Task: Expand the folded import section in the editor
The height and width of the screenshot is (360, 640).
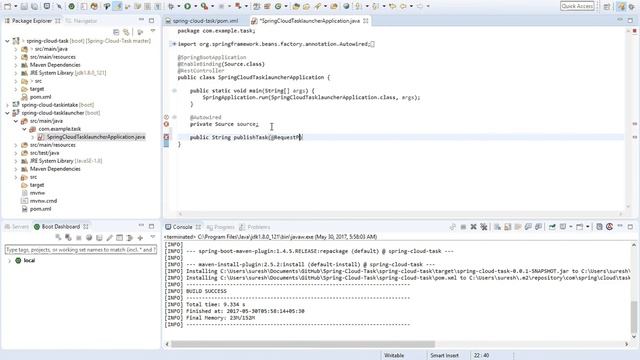Action: (x=173, y=44)
